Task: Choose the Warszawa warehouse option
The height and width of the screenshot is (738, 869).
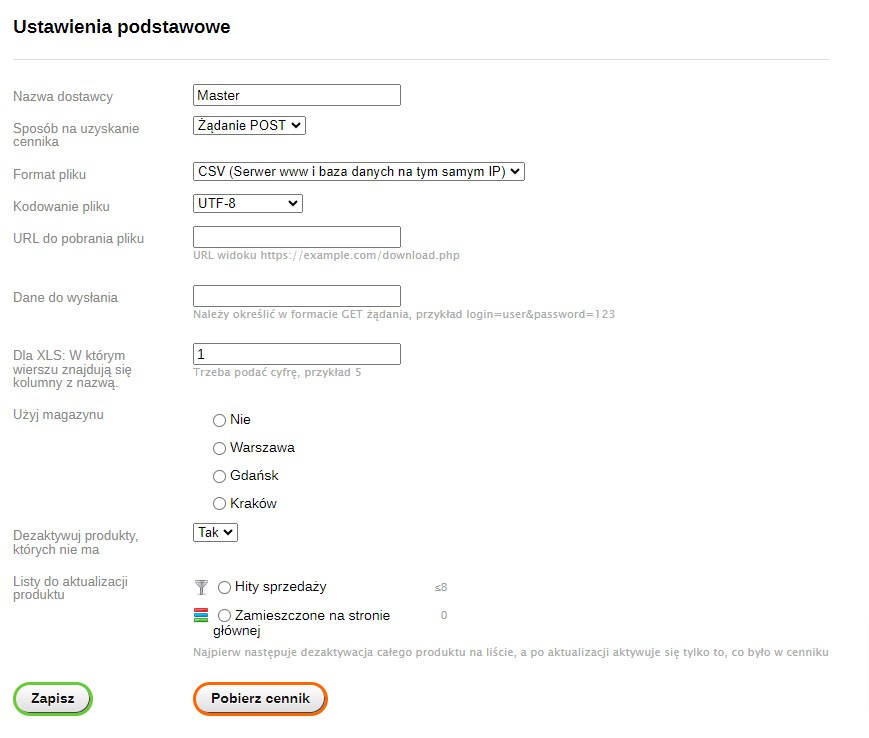Action: tap(220, 448)
